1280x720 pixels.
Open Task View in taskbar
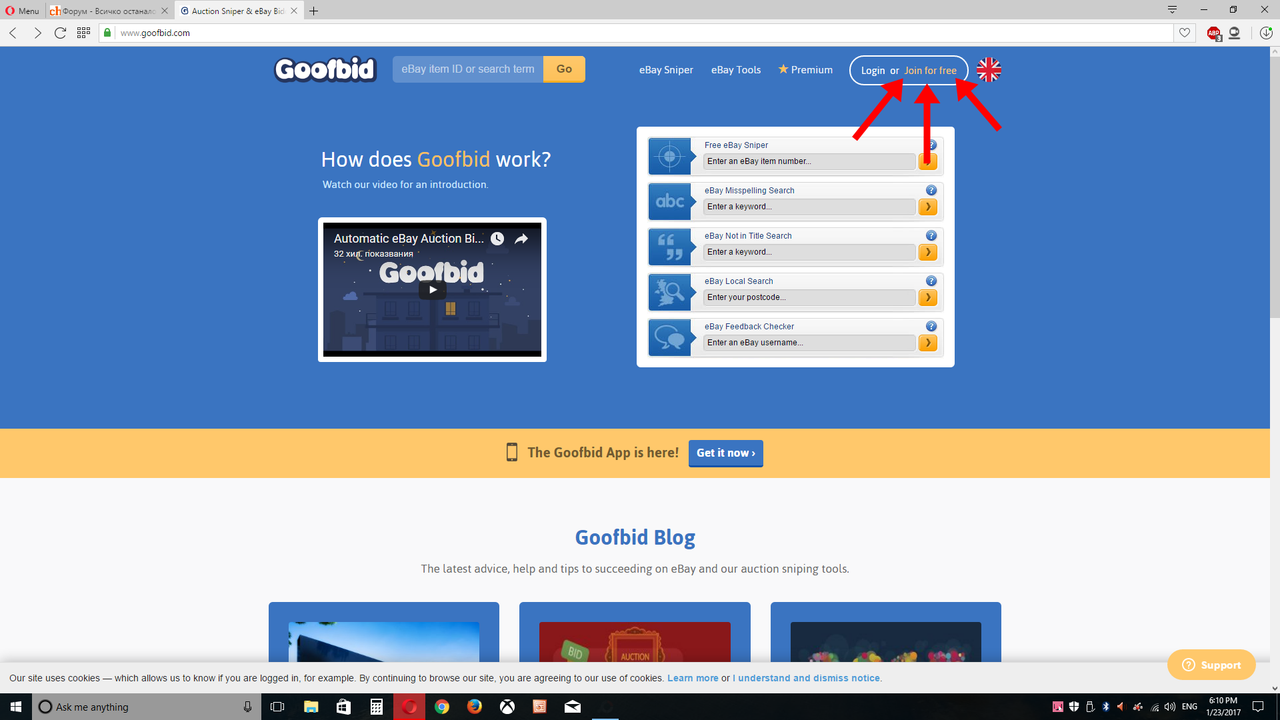[278, 707]
